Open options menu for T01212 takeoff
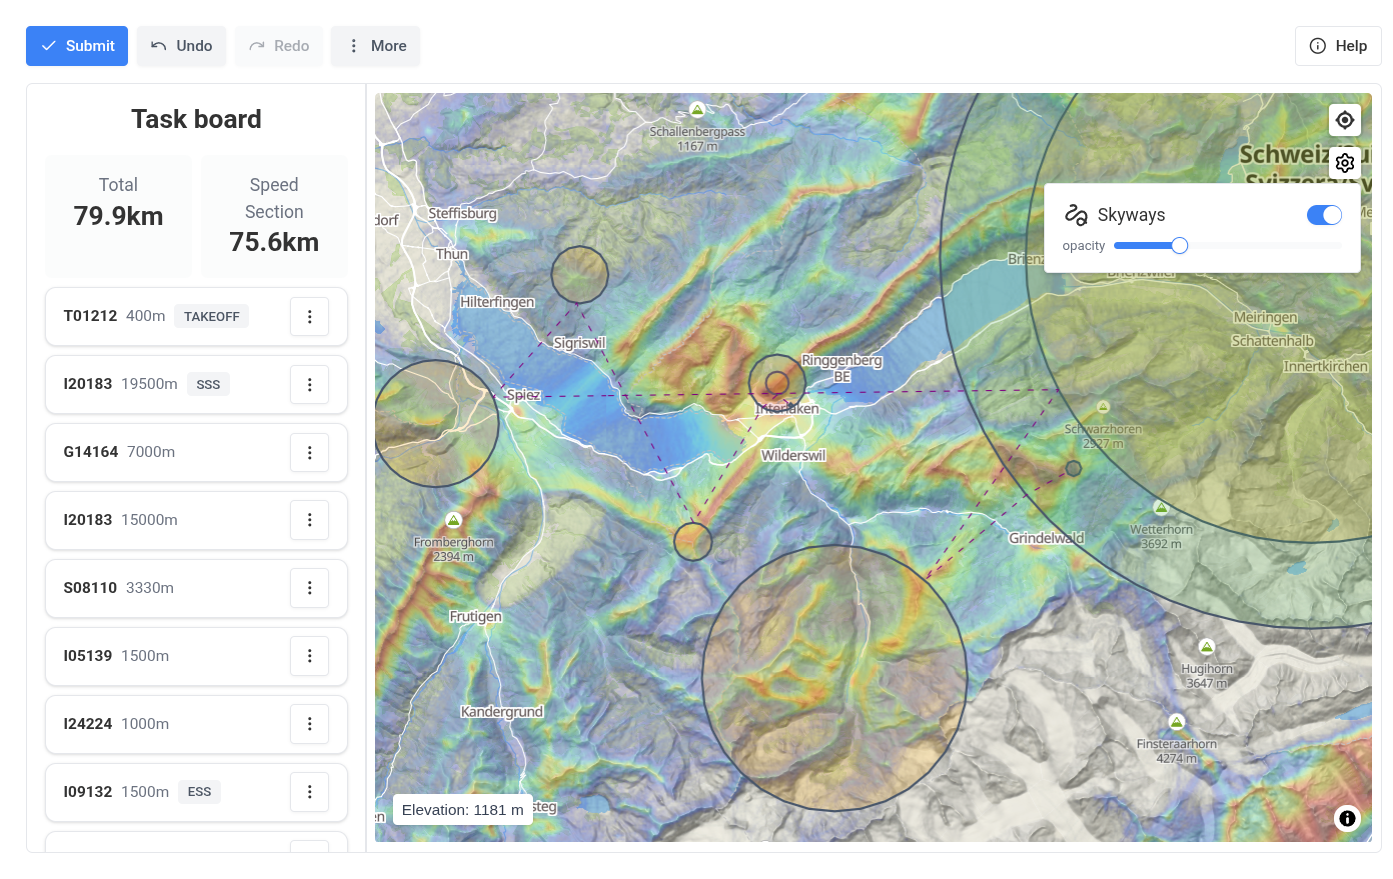This screenshot has height=879, width=1393. point(310,317)
